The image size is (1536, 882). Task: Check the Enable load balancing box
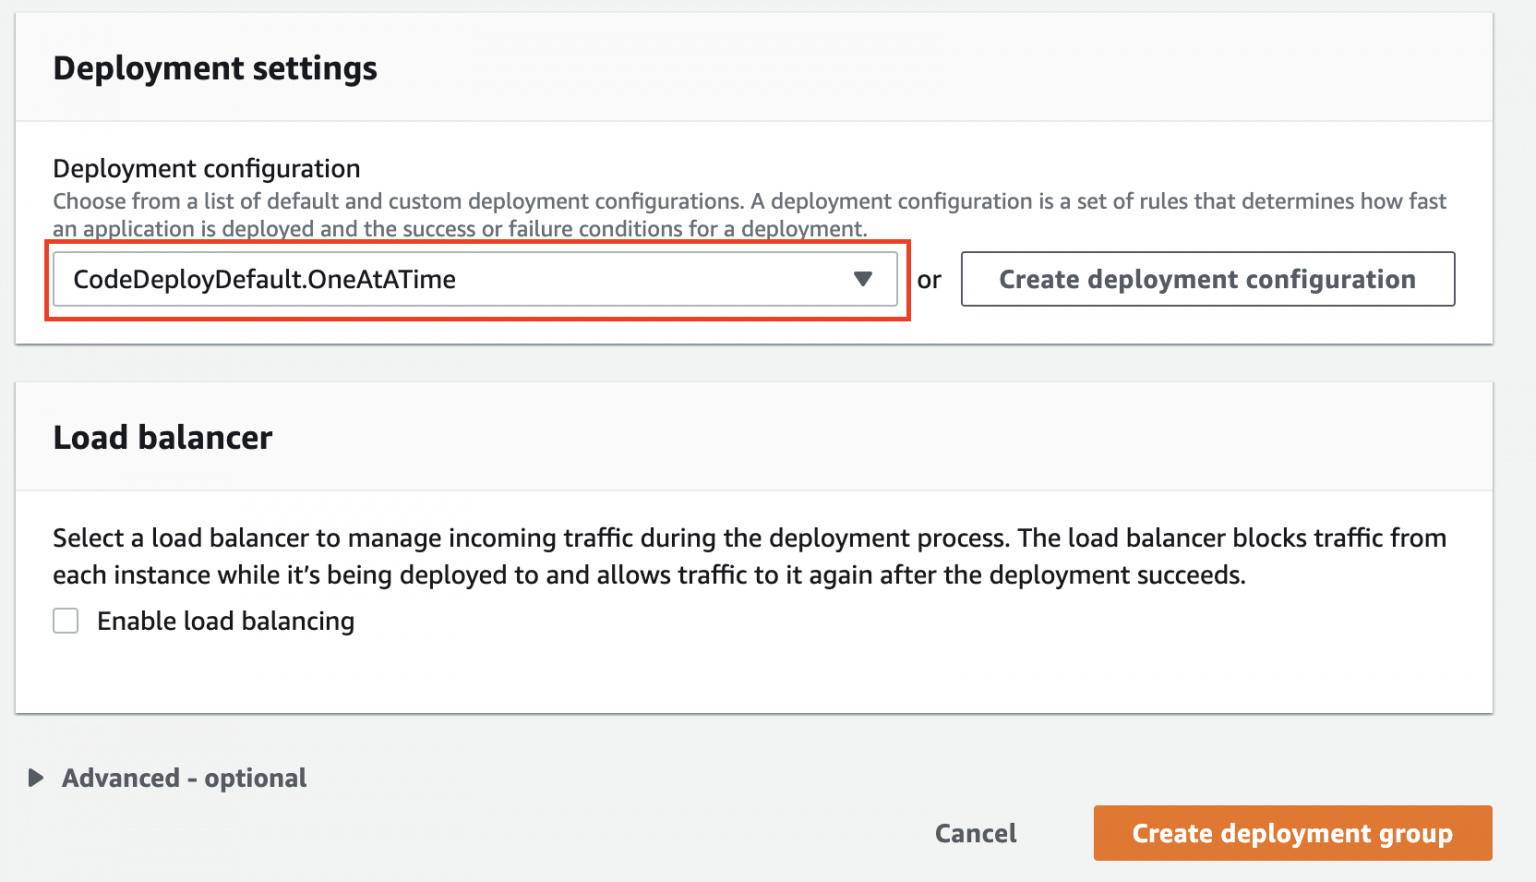tap(65, 620)
